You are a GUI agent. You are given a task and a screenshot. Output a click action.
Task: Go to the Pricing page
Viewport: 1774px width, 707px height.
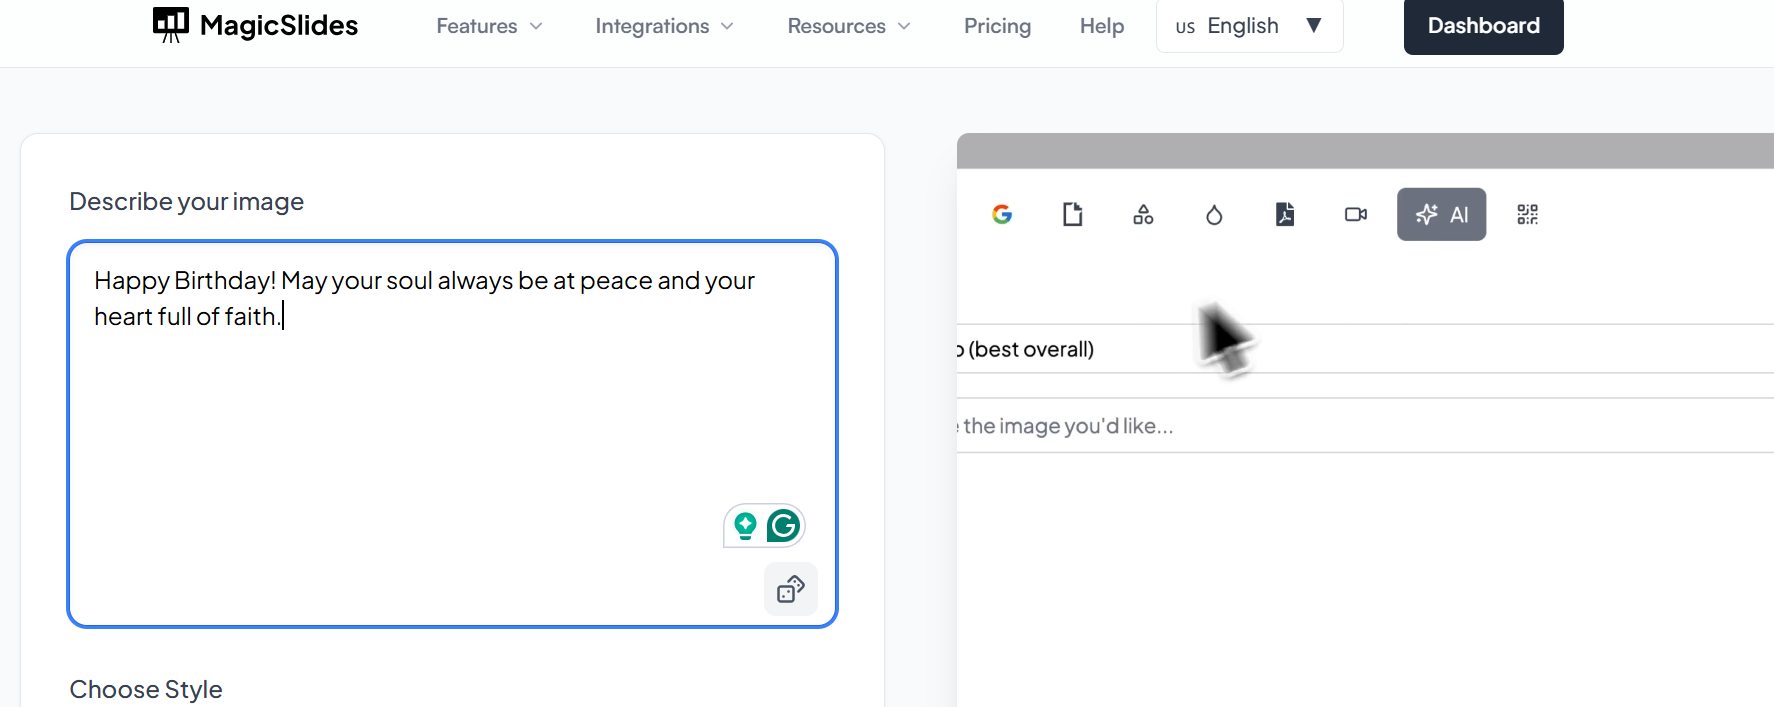pyautogui.click(x=997, y=26)
